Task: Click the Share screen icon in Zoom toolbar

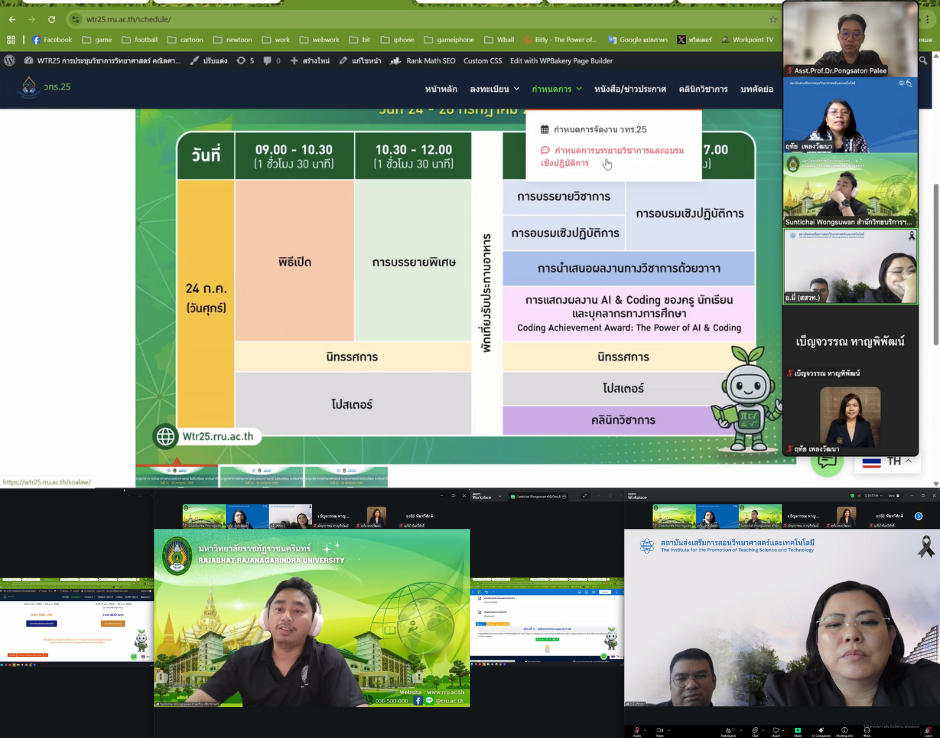Action: (797, 731)
